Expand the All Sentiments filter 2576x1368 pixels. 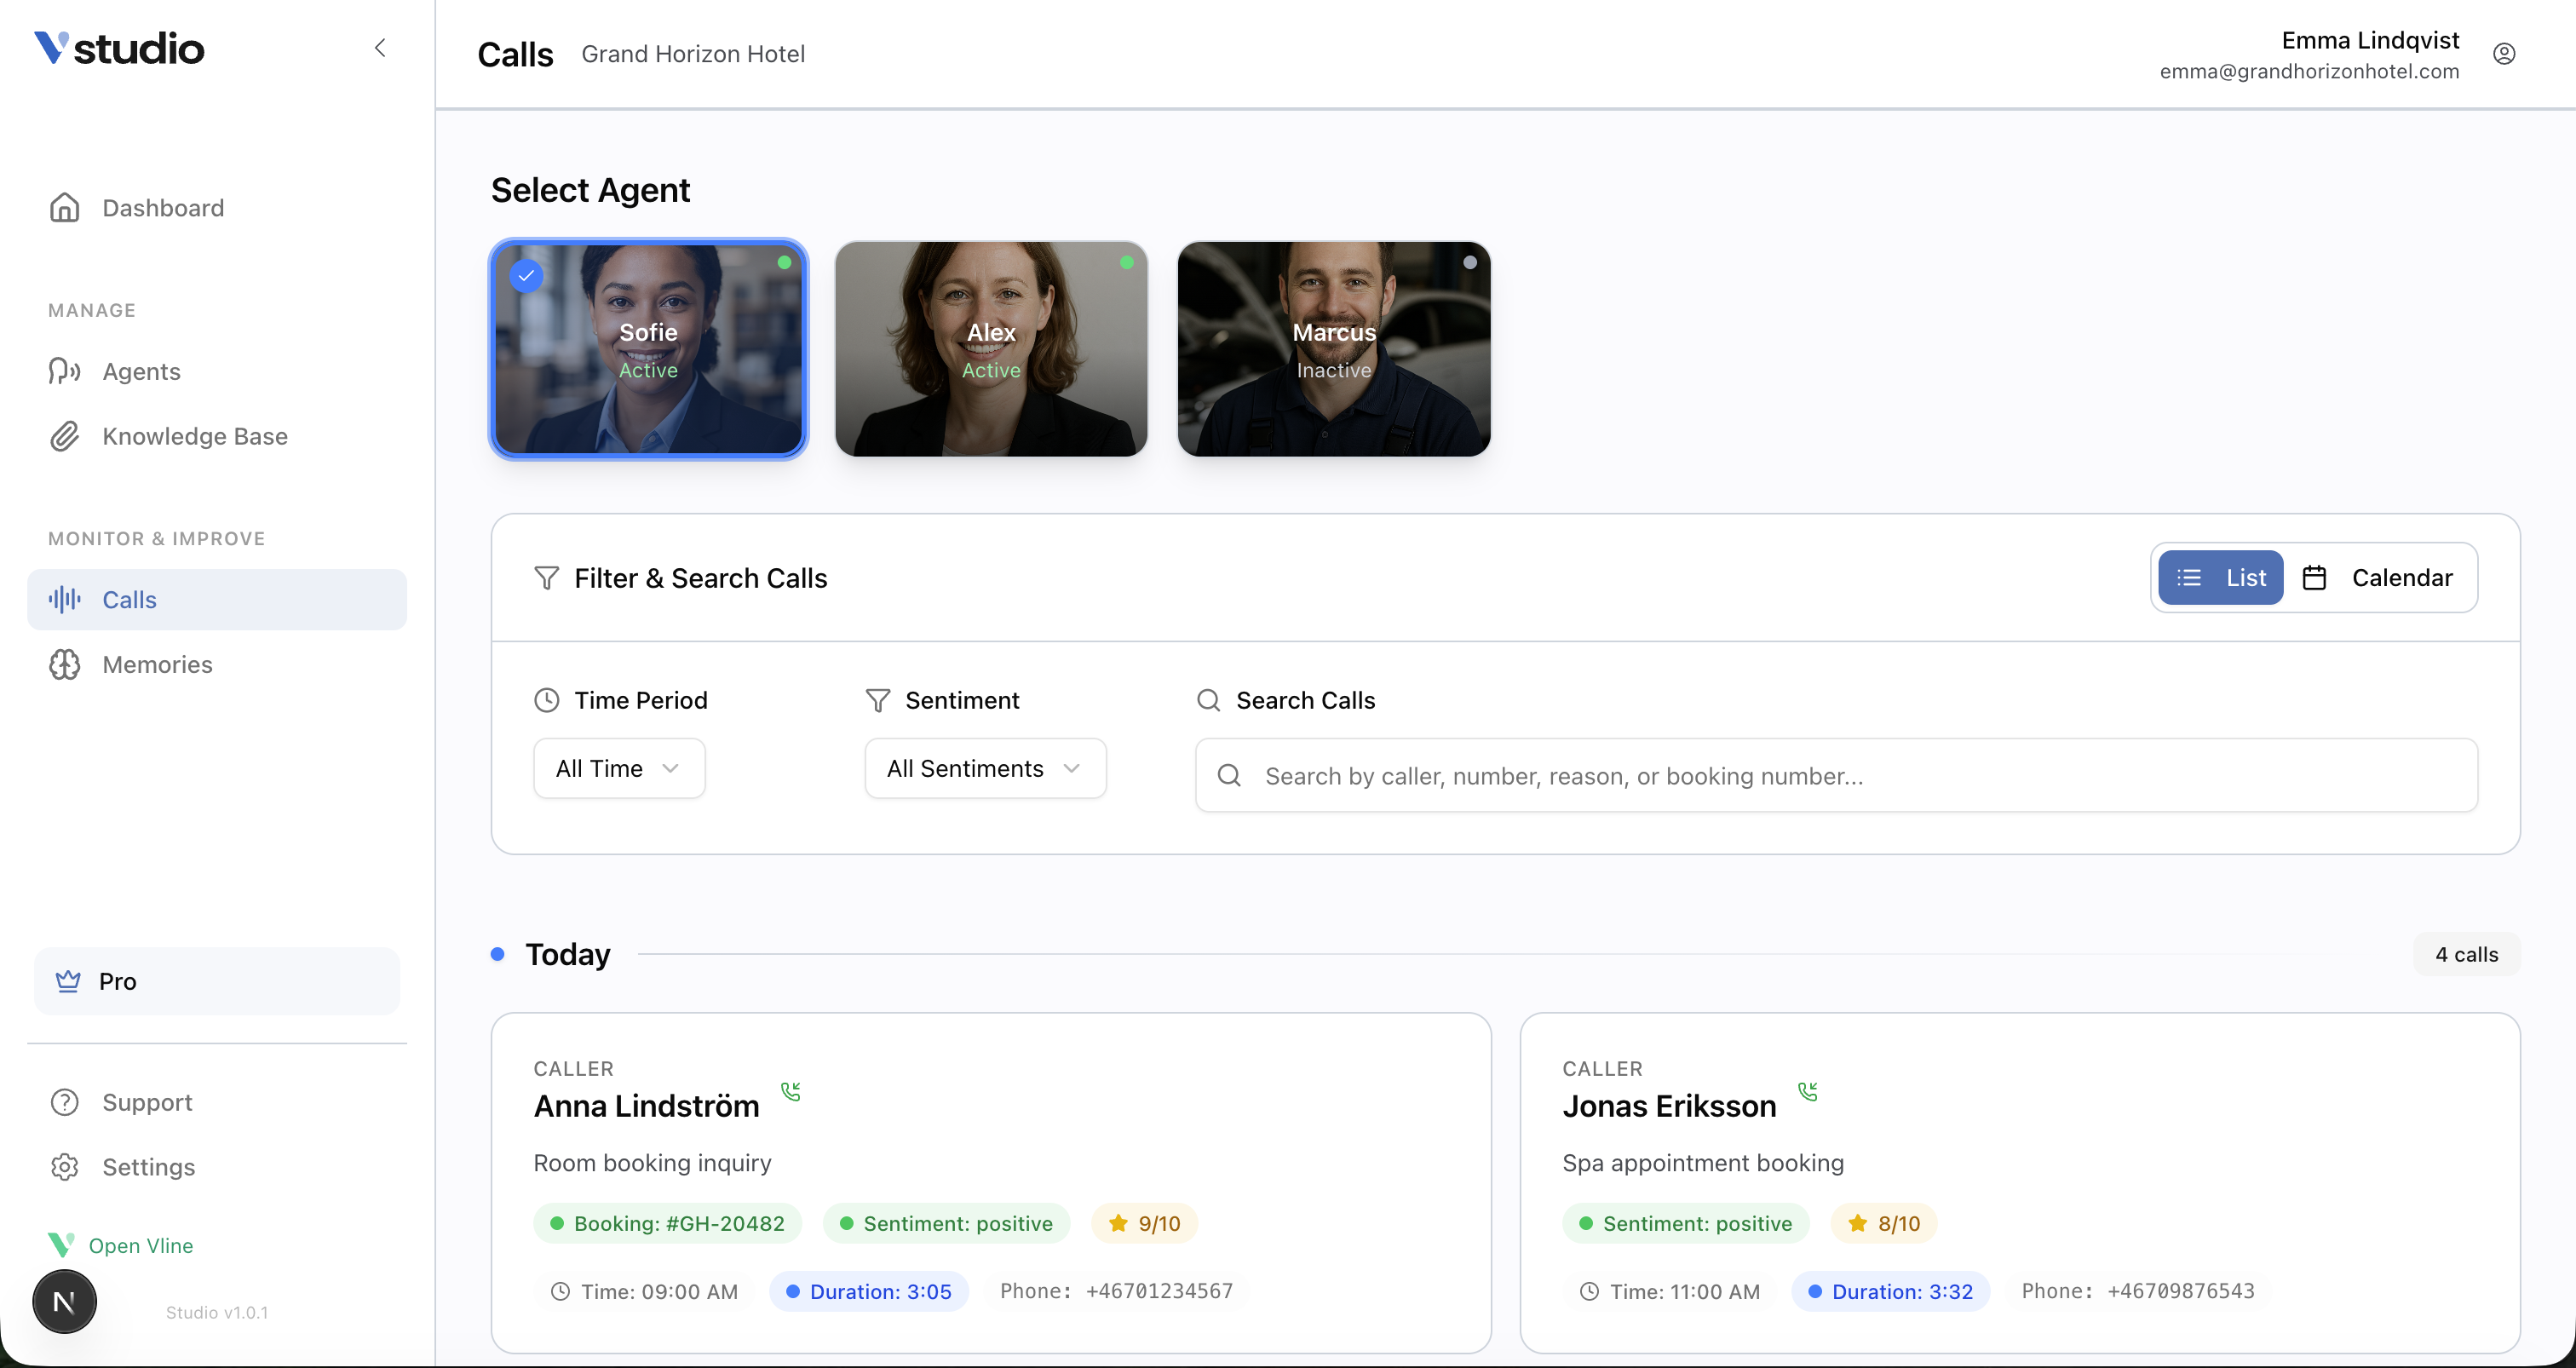click(984, 768)
